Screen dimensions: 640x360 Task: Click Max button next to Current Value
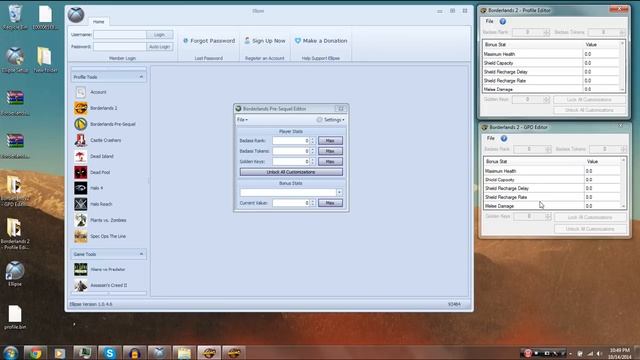click(x=330, y=203)
